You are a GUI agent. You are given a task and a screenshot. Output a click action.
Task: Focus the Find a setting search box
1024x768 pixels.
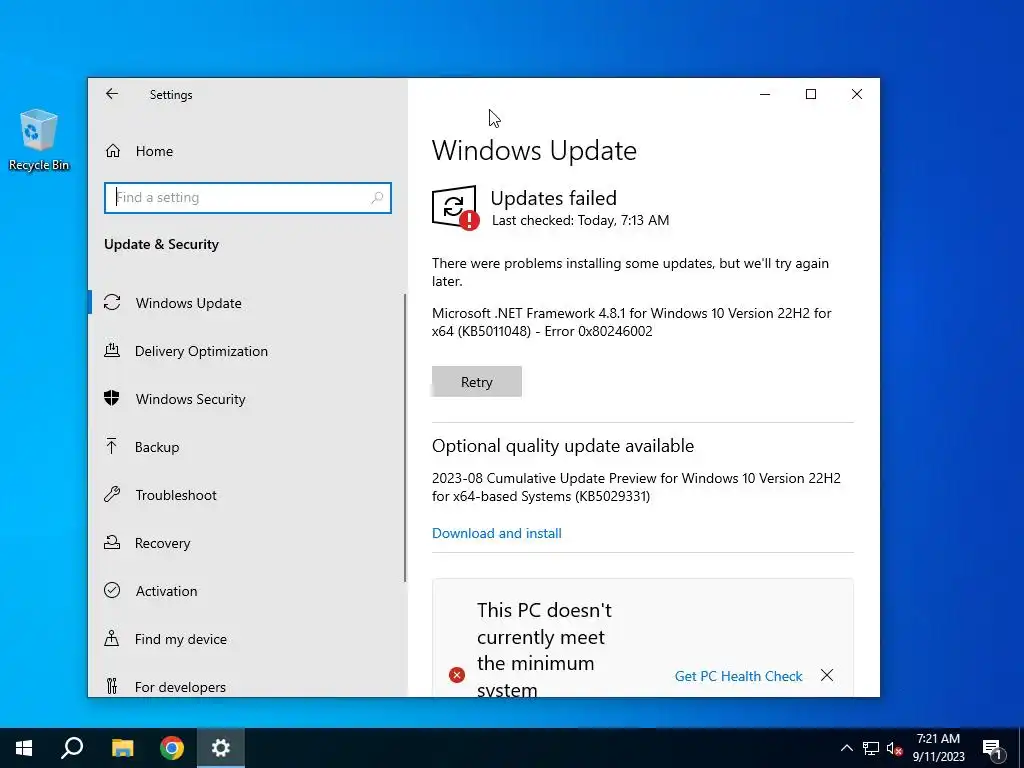coord(248,198)
